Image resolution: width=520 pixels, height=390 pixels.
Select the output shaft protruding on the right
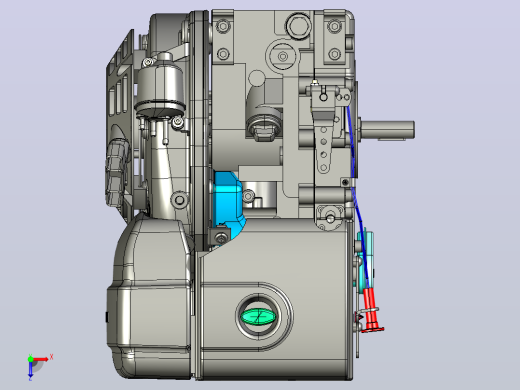[387, 130]
